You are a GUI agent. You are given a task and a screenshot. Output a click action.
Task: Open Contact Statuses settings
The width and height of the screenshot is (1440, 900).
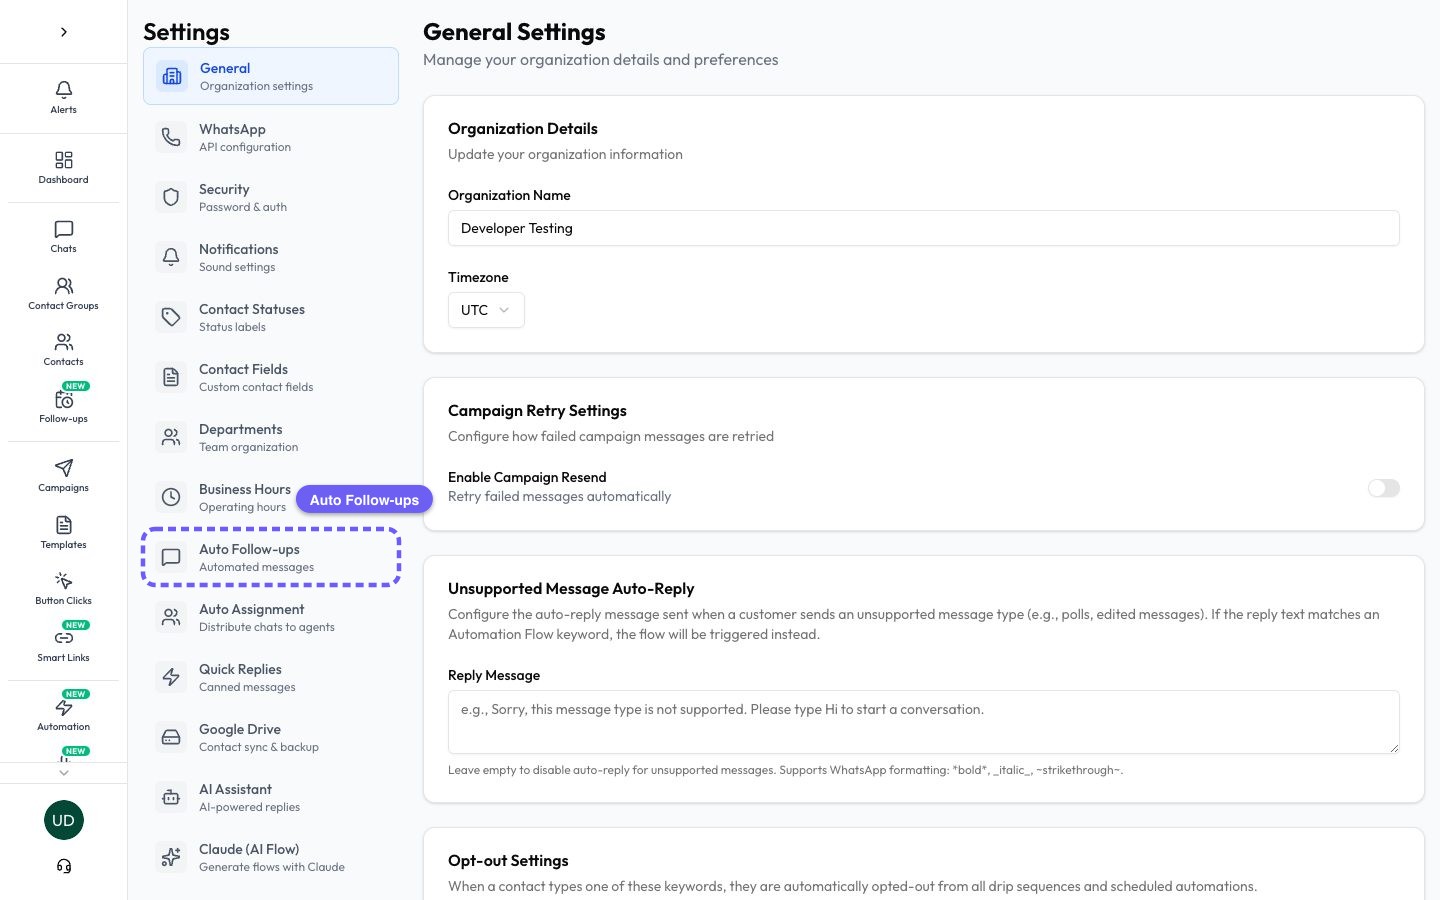click(271, 317)
